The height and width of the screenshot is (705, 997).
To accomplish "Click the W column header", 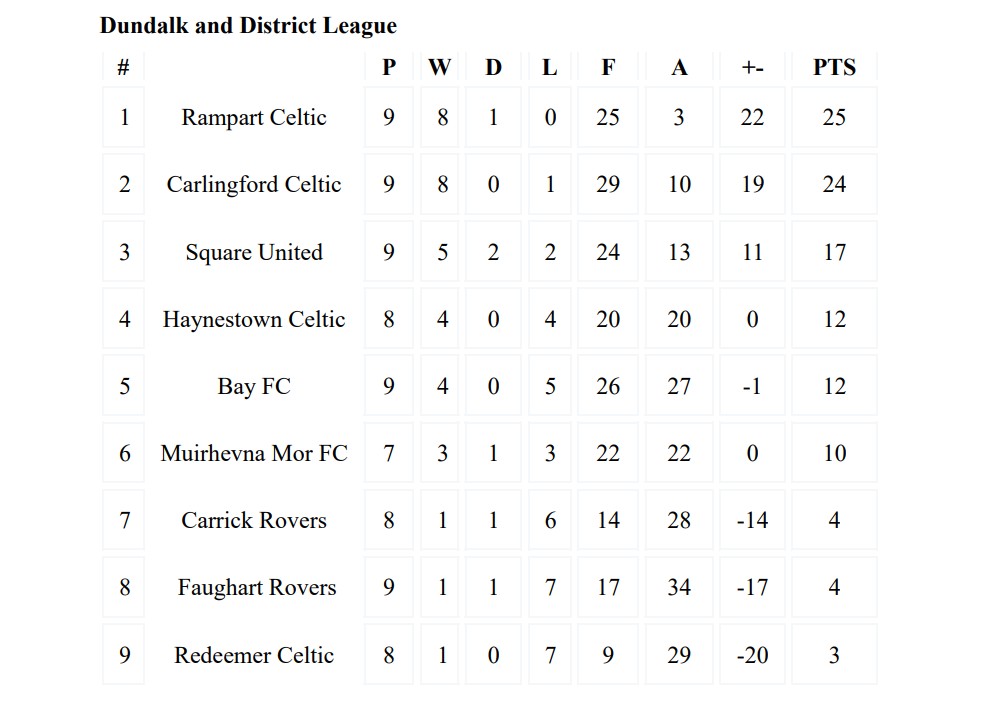I will pyautogui.click(x=439, y=67).
